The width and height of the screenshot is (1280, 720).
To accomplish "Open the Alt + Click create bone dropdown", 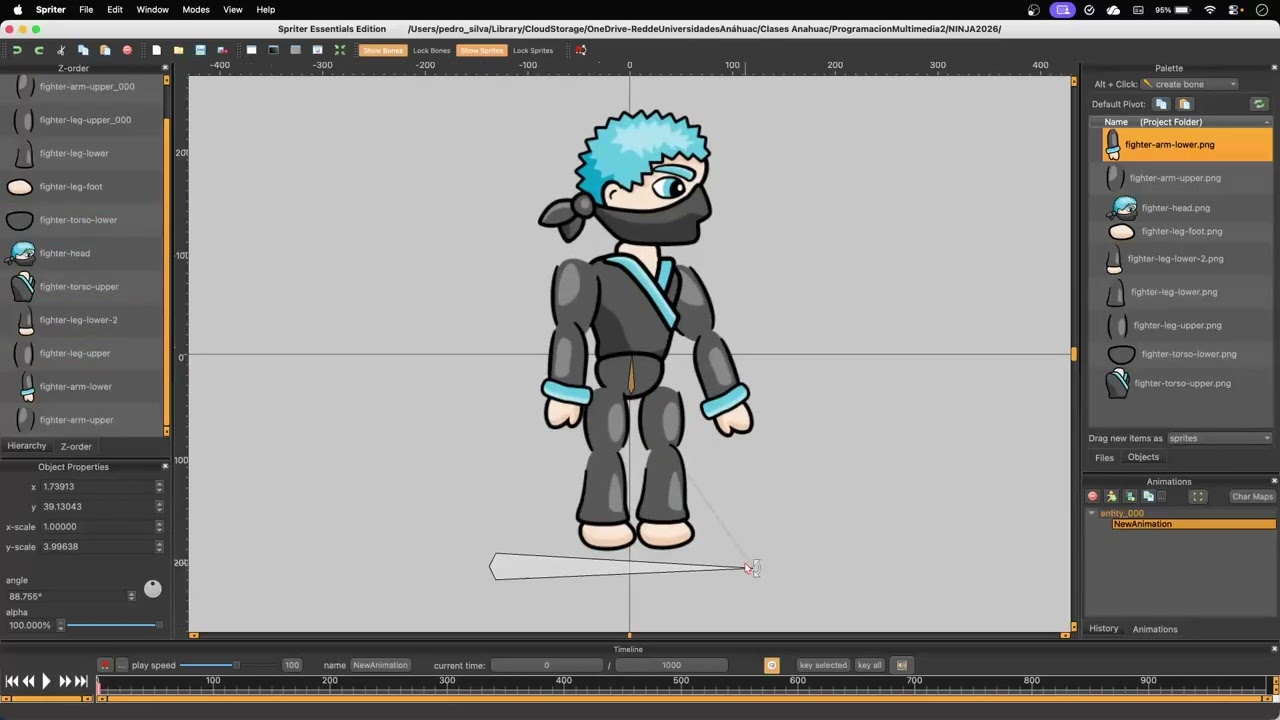I will (x=1189, y=84).
